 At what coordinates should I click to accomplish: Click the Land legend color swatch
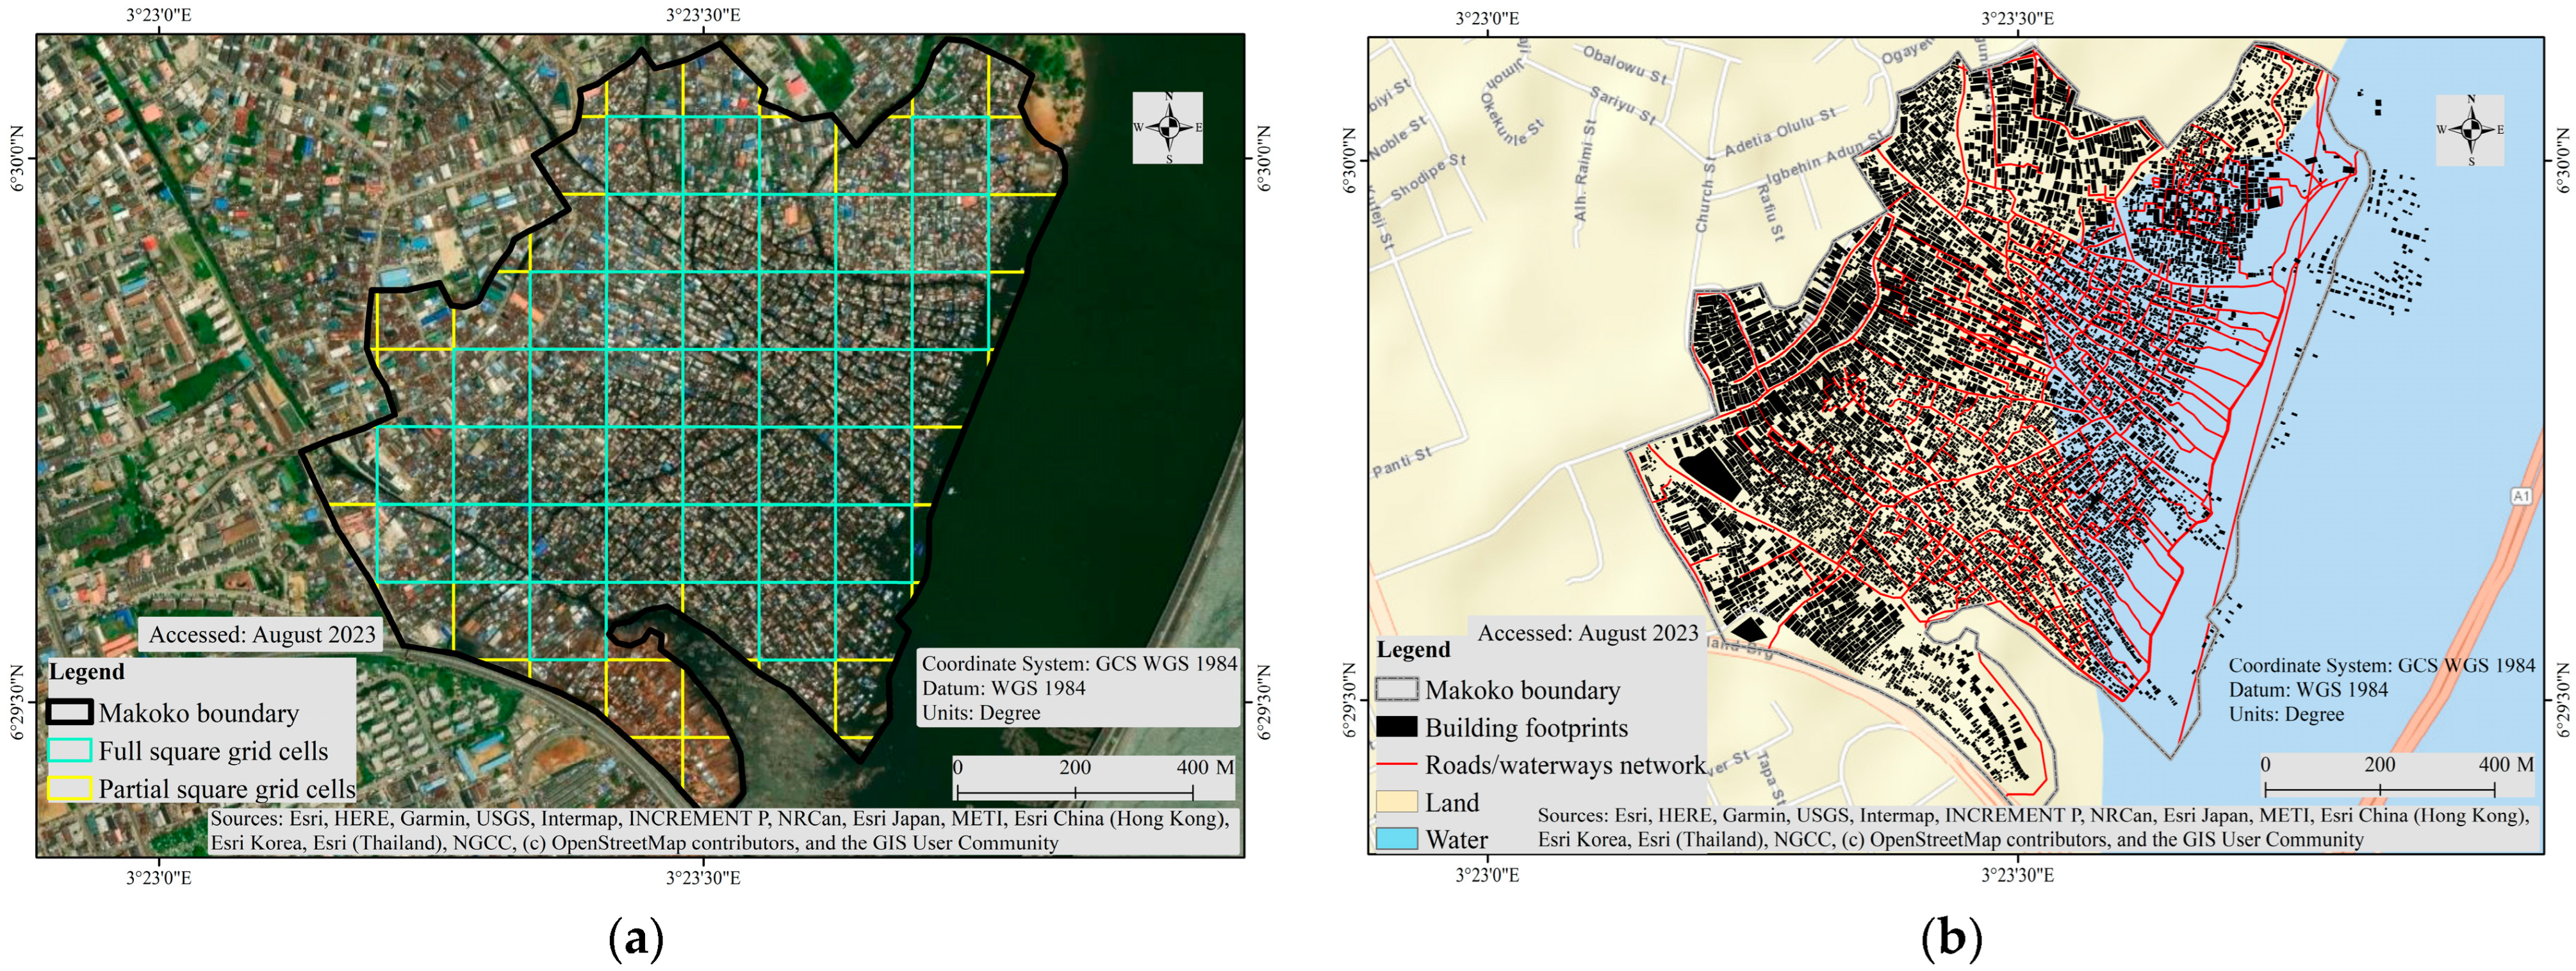click(1396, 802)
